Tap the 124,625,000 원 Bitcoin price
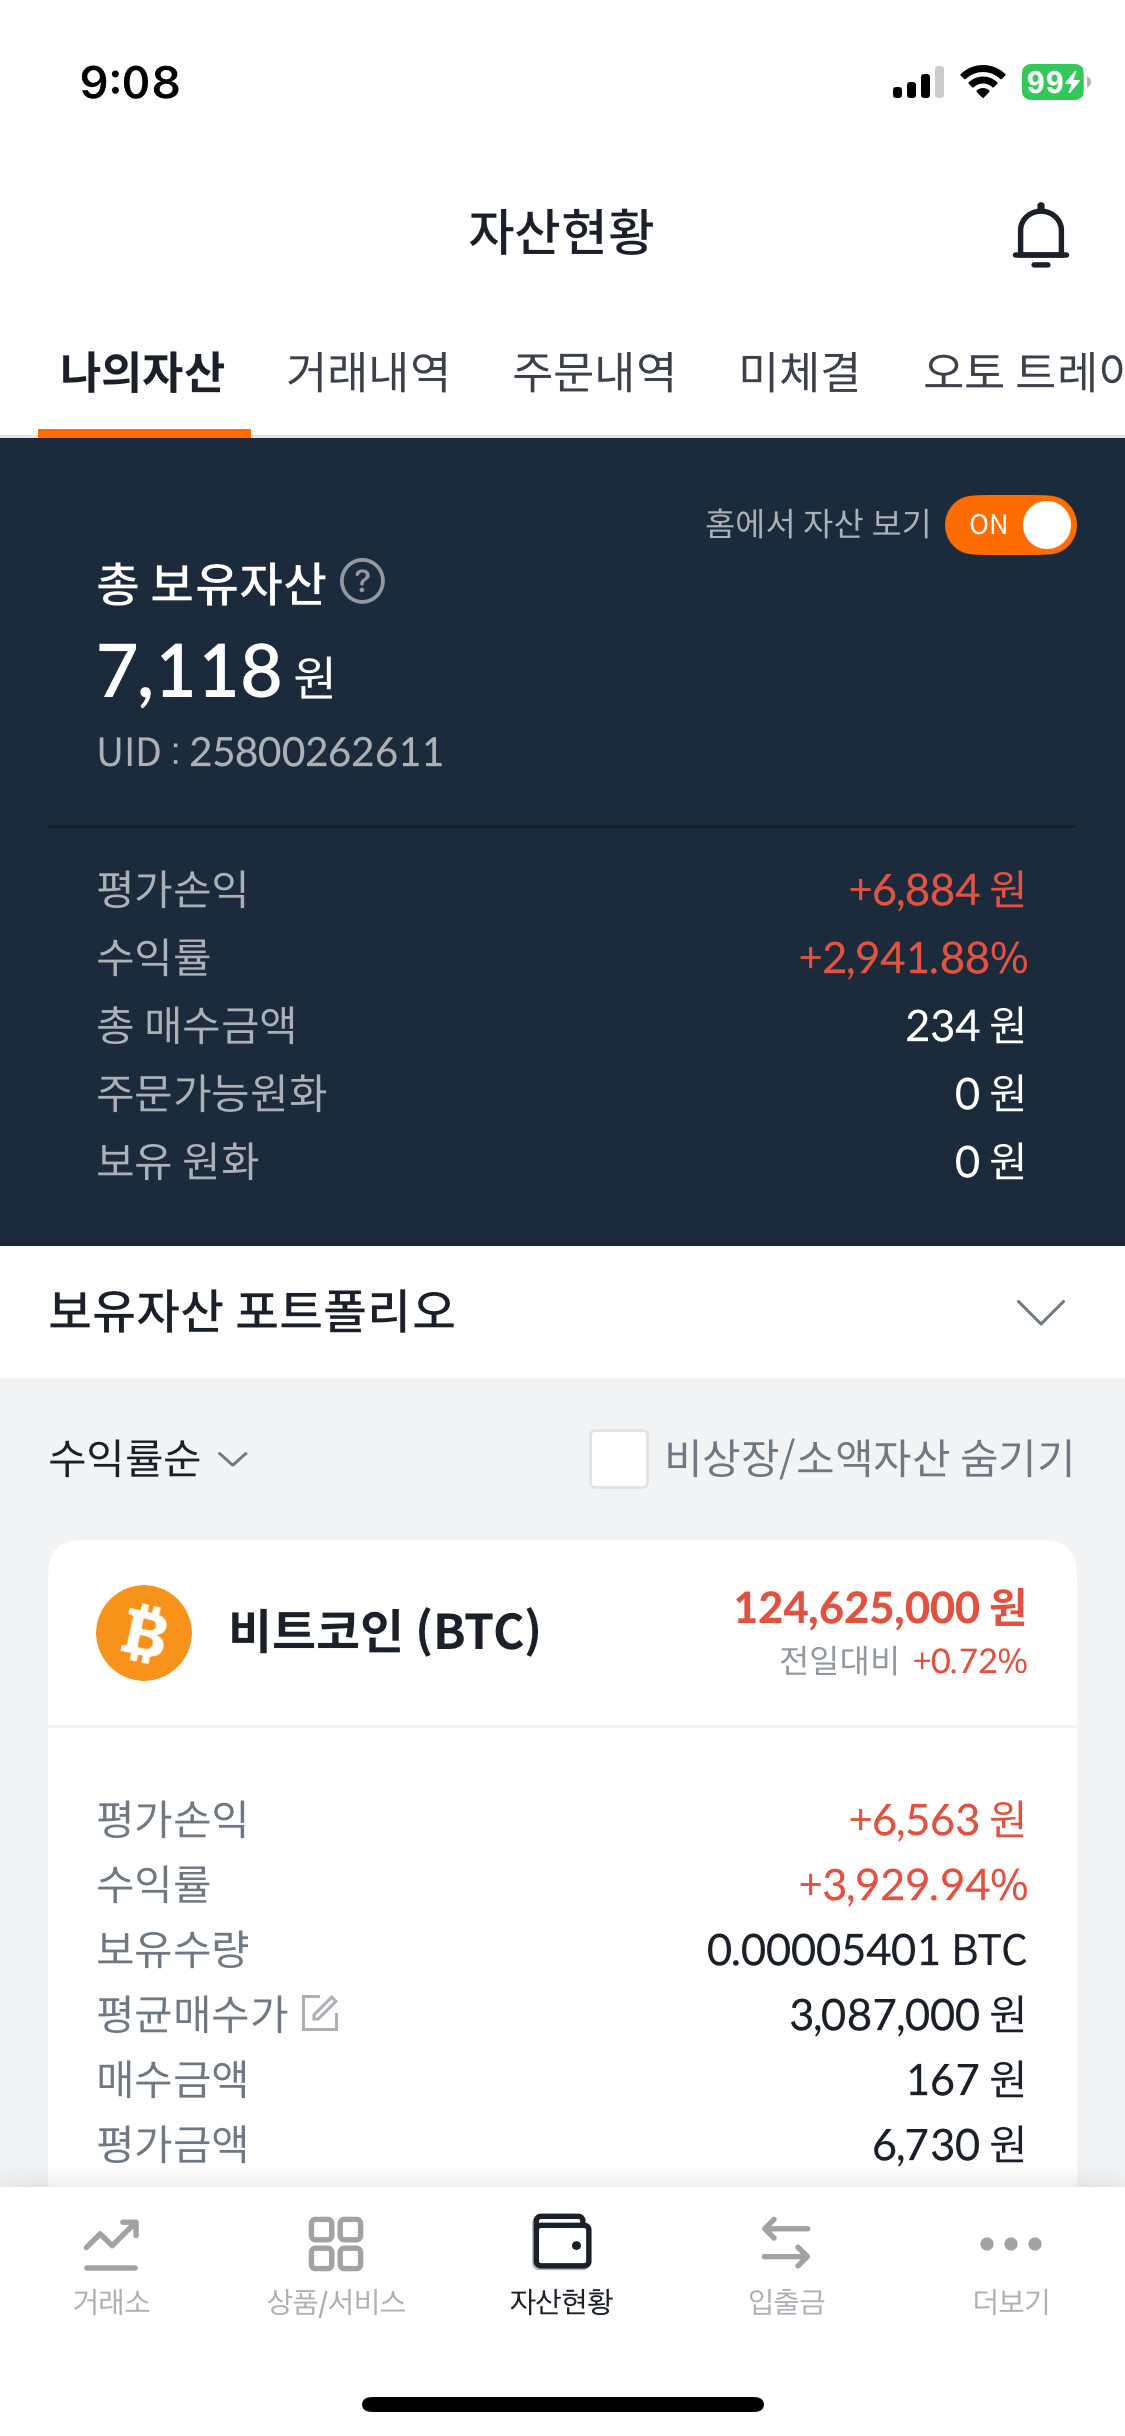Viewport: 1125px width, 2436px height. [880, 1608]
